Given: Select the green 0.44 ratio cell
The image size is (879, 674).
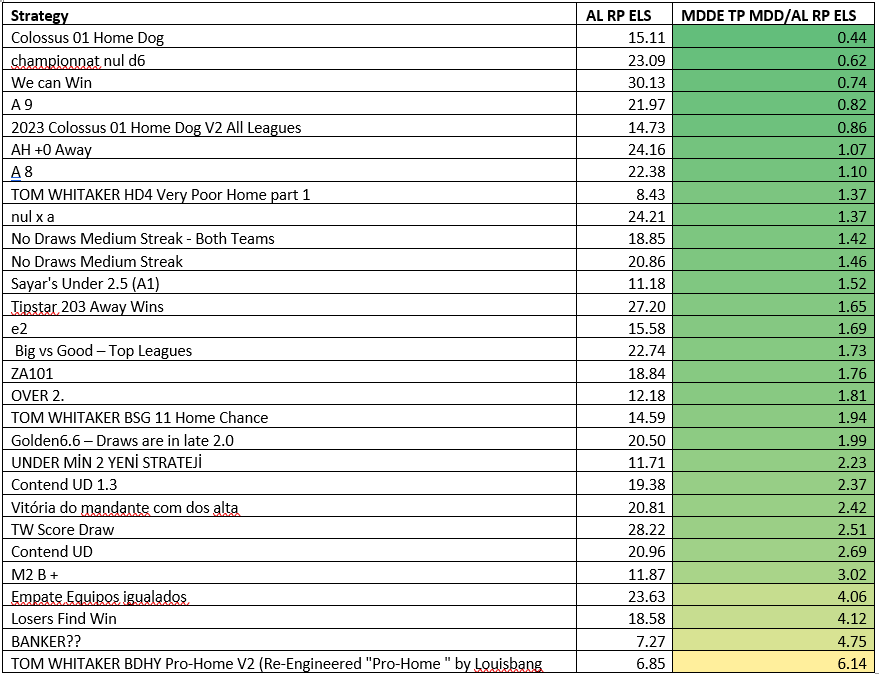Looking at the screenshot, I should pos(773,38).
